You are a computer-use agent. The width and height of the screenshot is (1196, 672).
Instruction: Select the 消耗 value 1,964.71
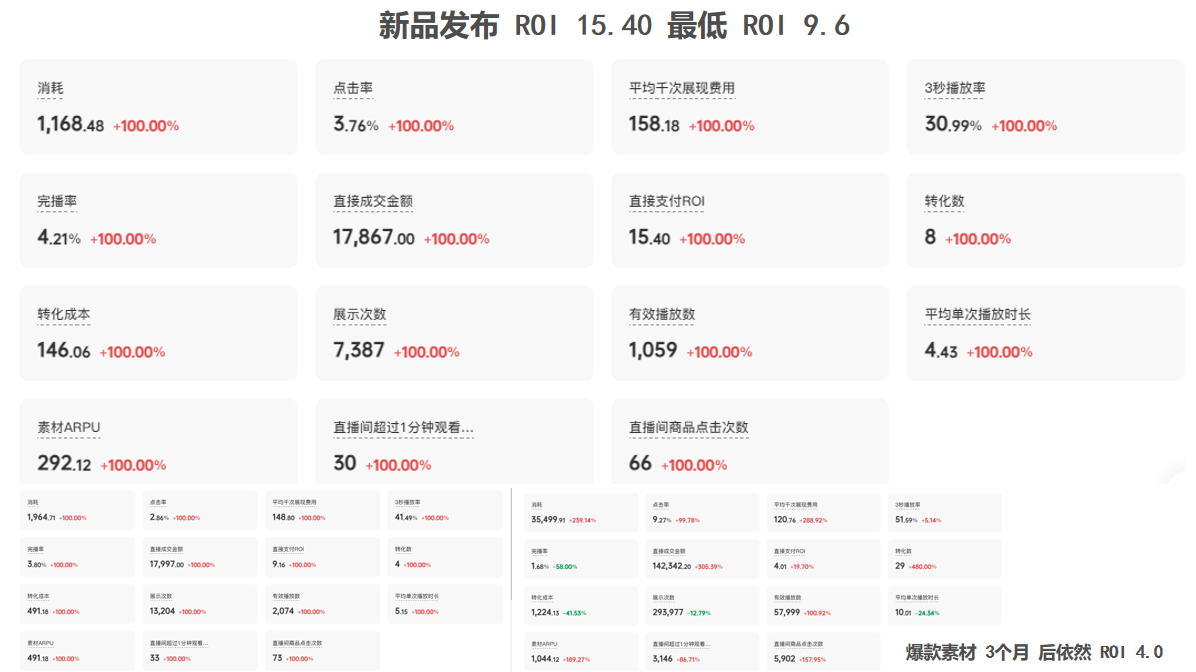(41, 517)
